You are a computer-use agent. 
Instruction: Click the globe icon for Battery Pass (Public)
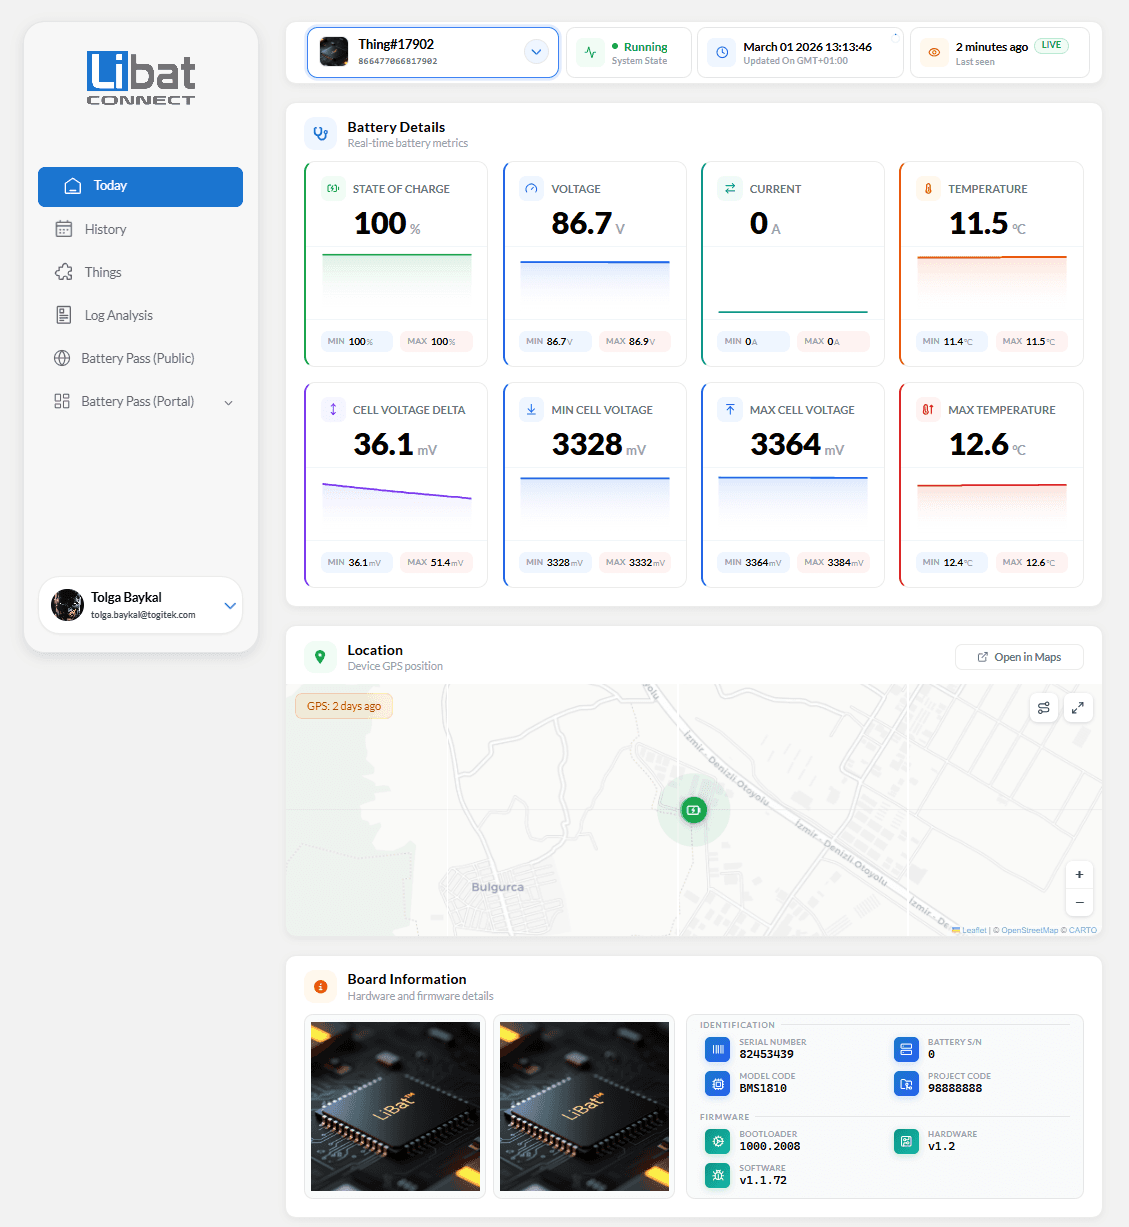62,358
